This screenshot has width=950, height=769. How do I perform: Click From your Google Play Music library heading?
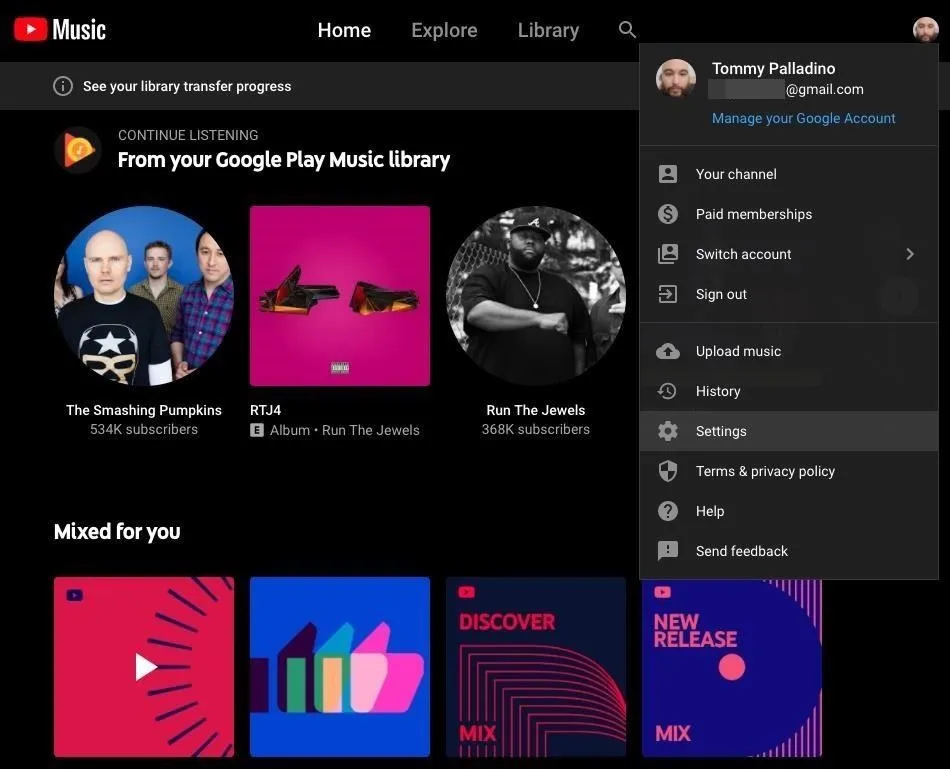tap(284, 160)
